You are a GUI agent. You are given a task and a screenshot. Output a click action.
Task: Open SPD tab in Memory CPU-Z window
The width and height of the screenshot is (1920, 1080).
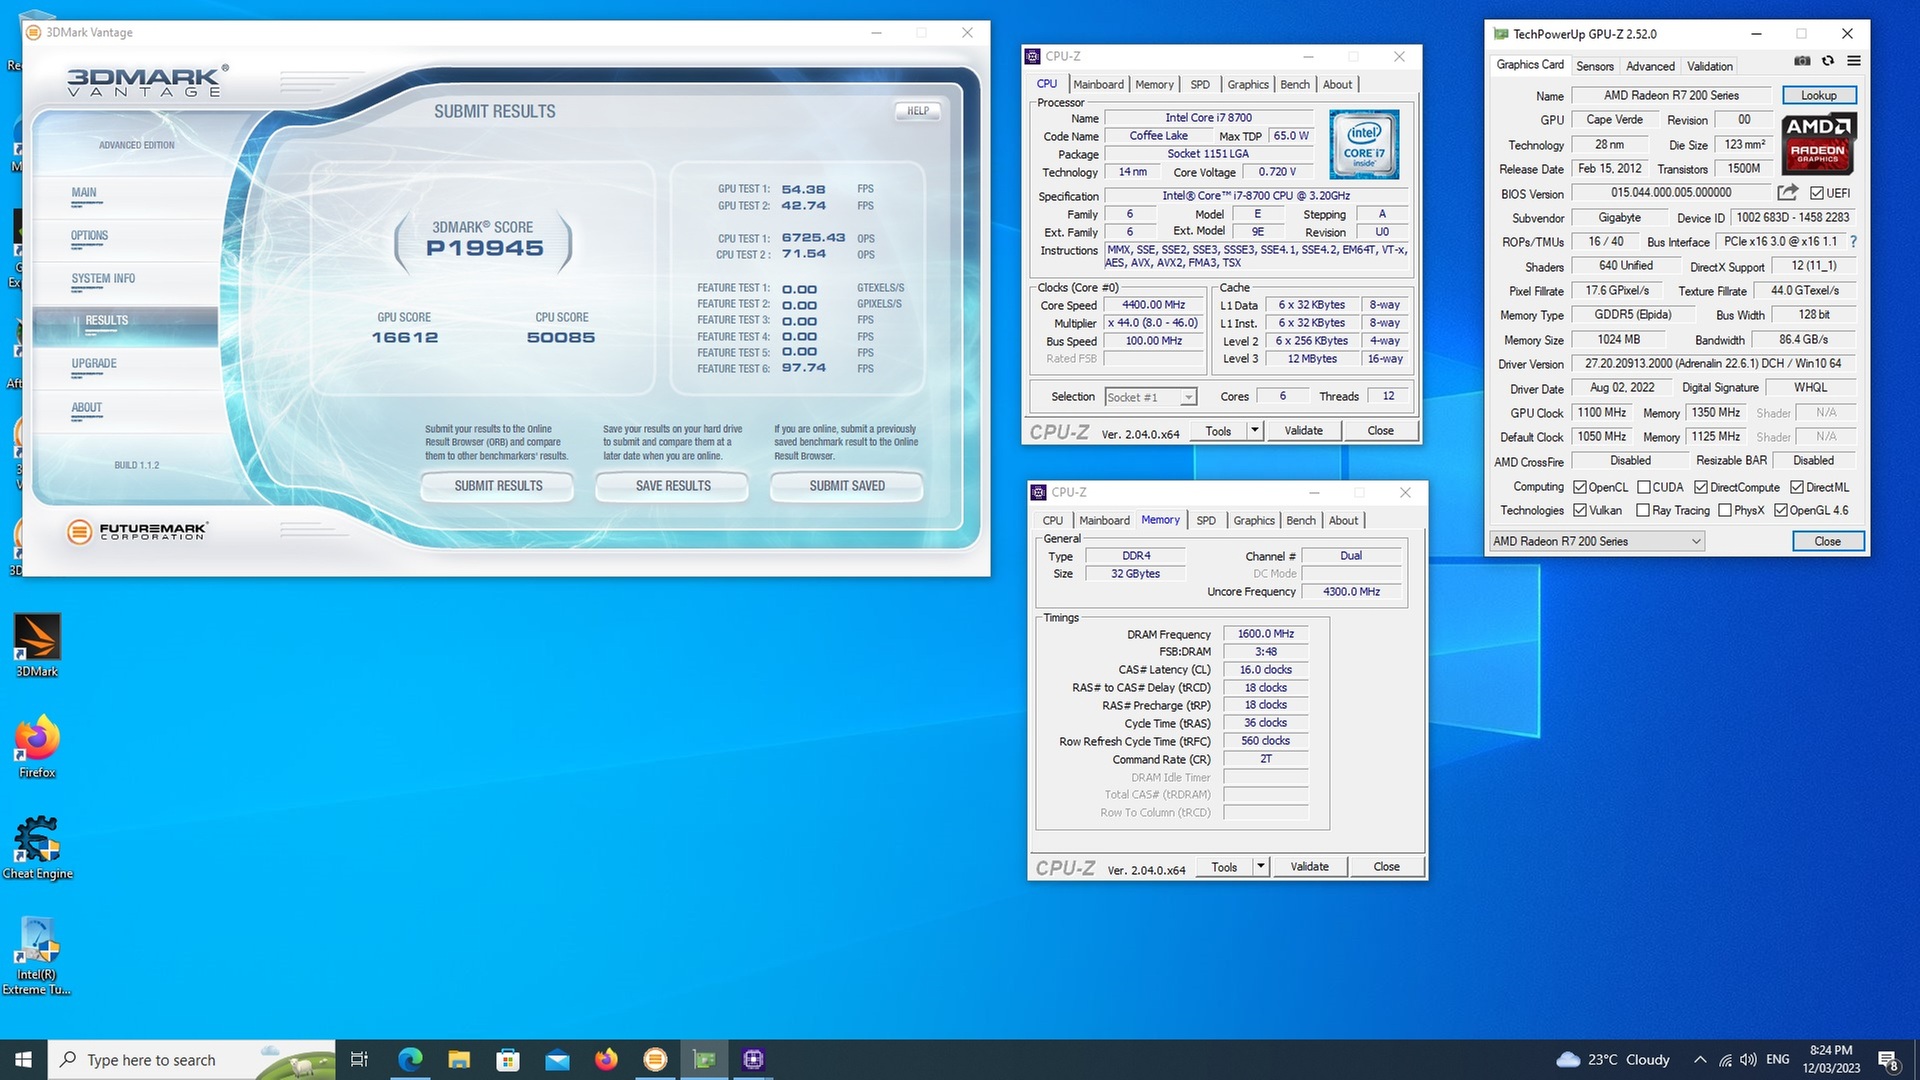1206,521
